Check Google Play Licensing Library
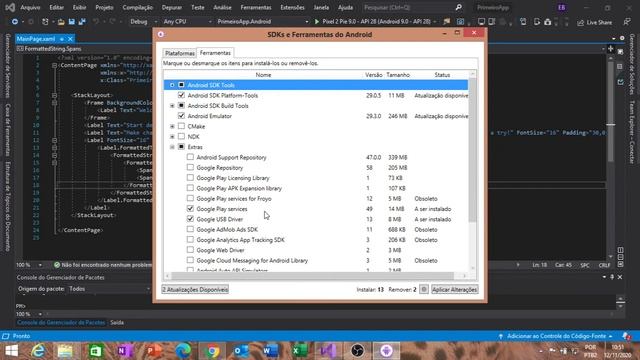The height and width of the screenshot is (360, 640). coord(190,178)
